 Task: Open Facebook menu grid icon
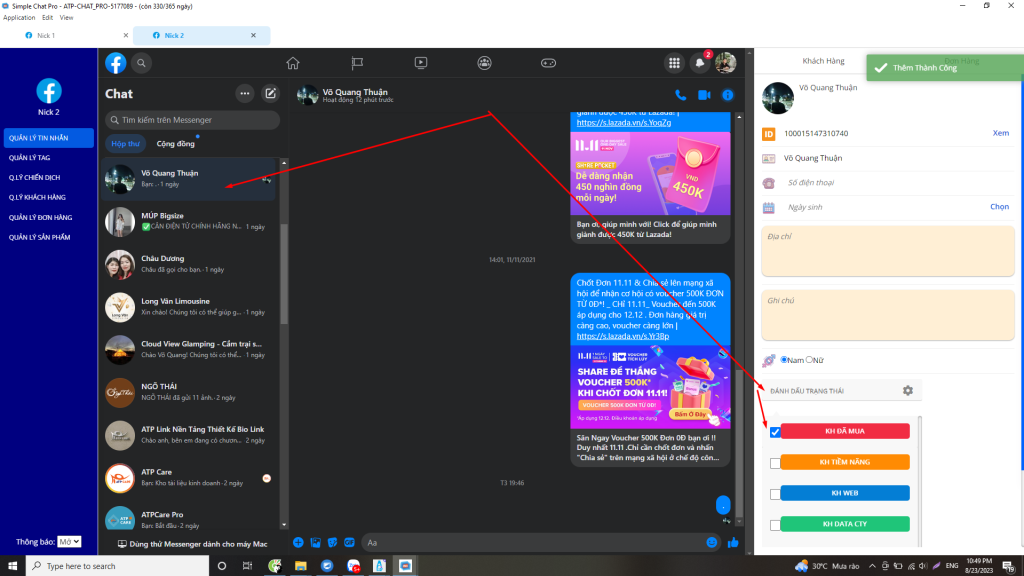click(x=674, y=63)
